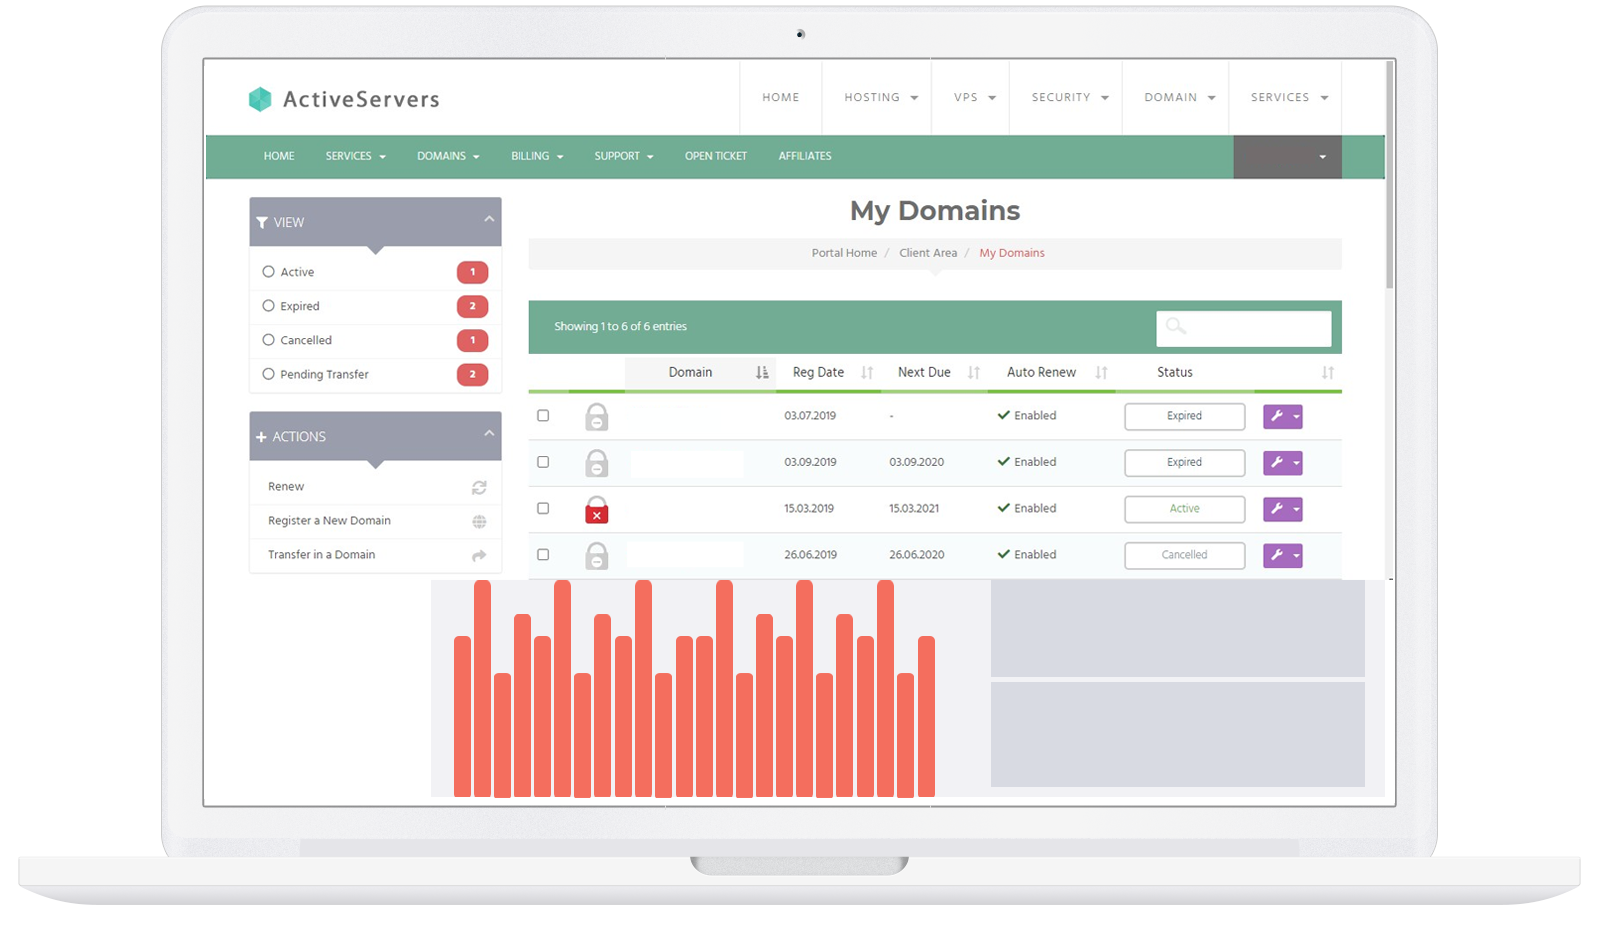Click the Portal Home breadcrumb link
The width and height of the screenshot is (1597, 949).
844,253
